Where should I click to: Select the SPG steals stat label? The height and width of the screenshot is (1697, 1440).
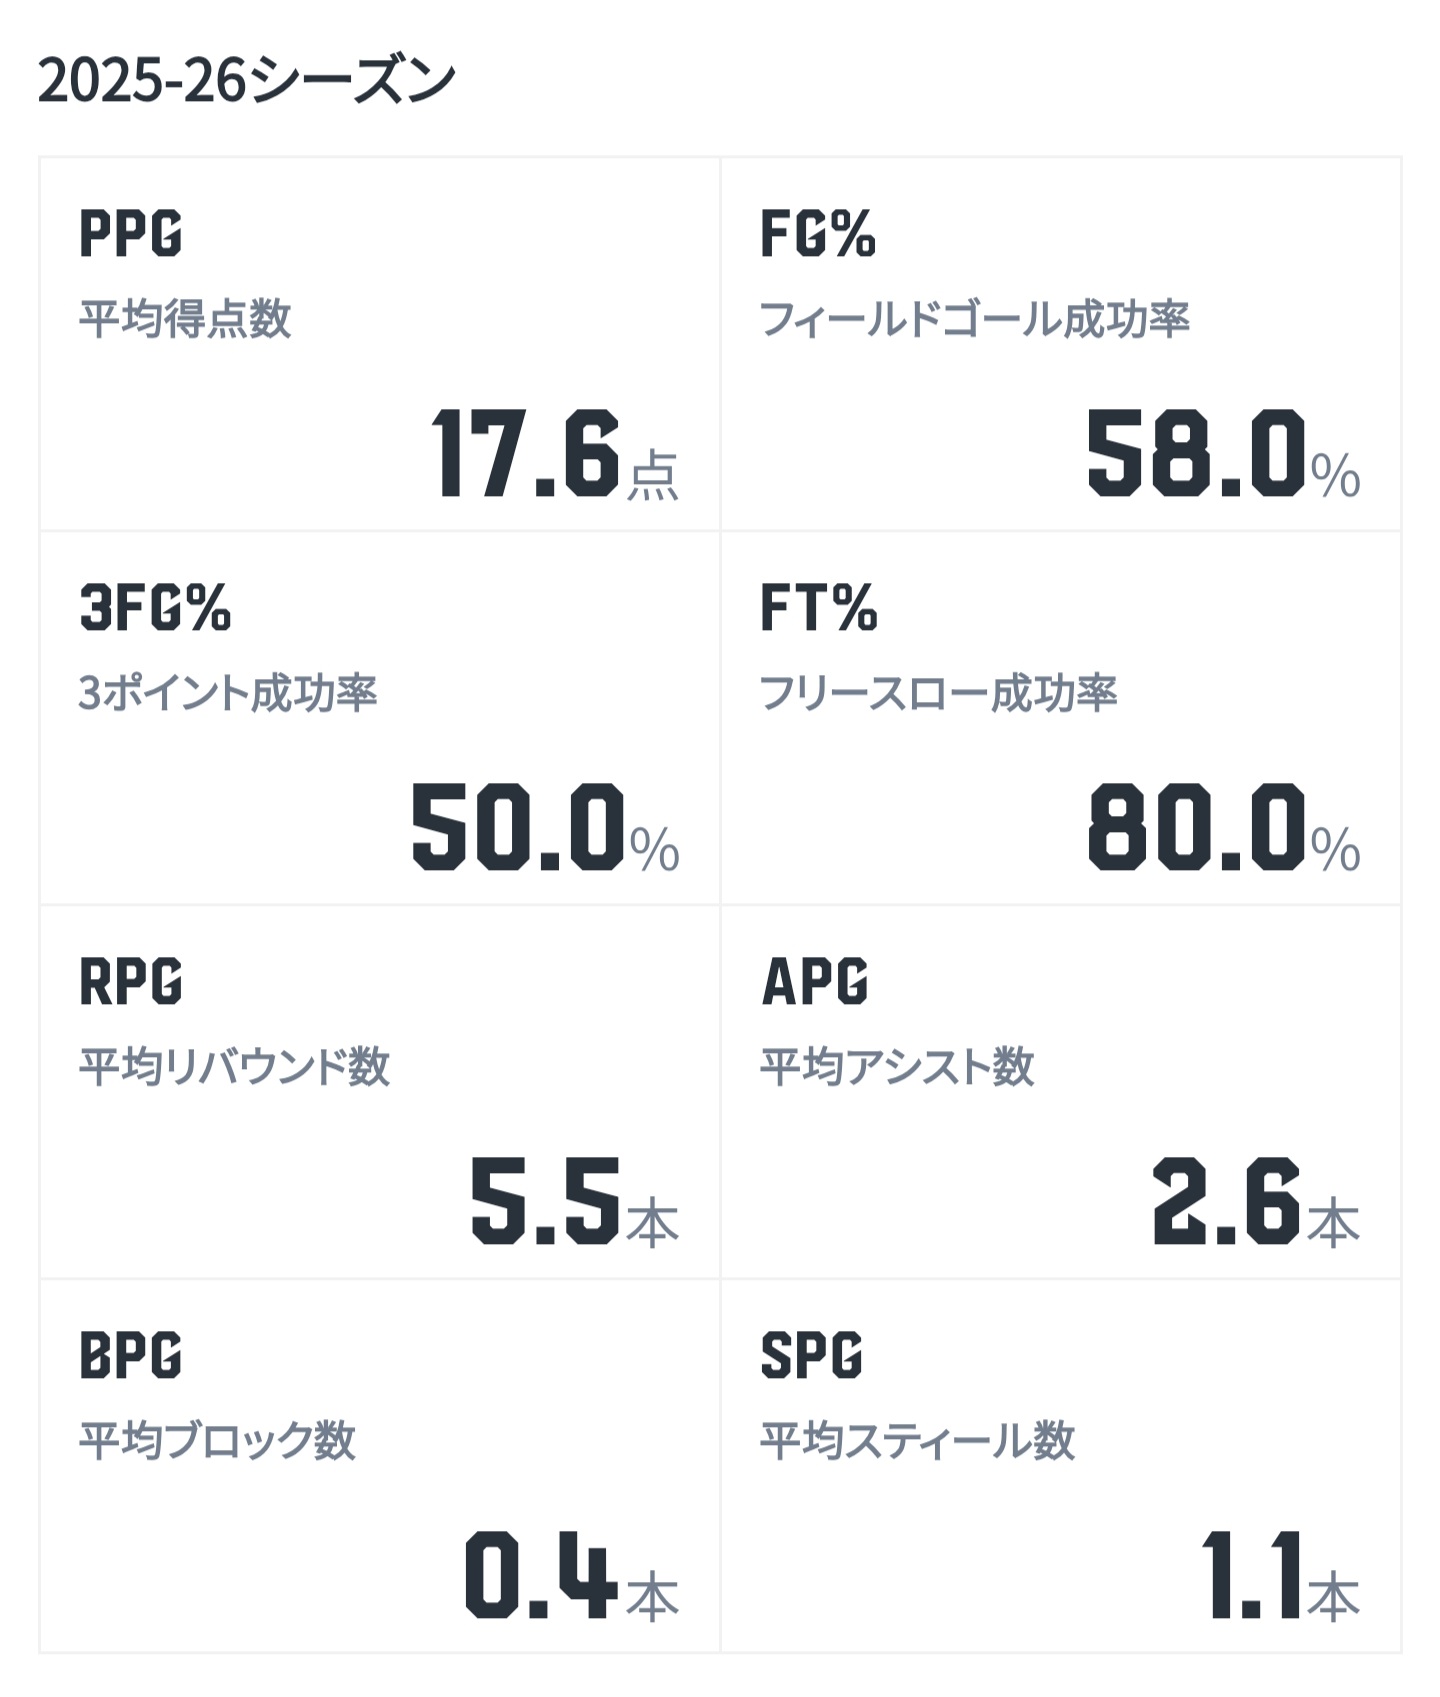click(812, 1355)
